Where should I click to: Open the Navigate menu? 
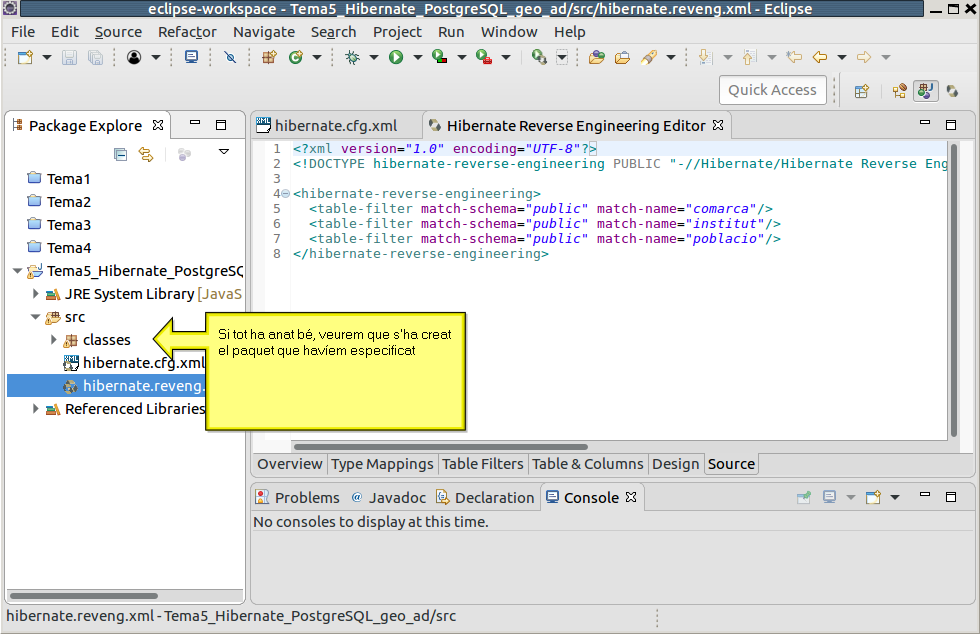(264, 32)
